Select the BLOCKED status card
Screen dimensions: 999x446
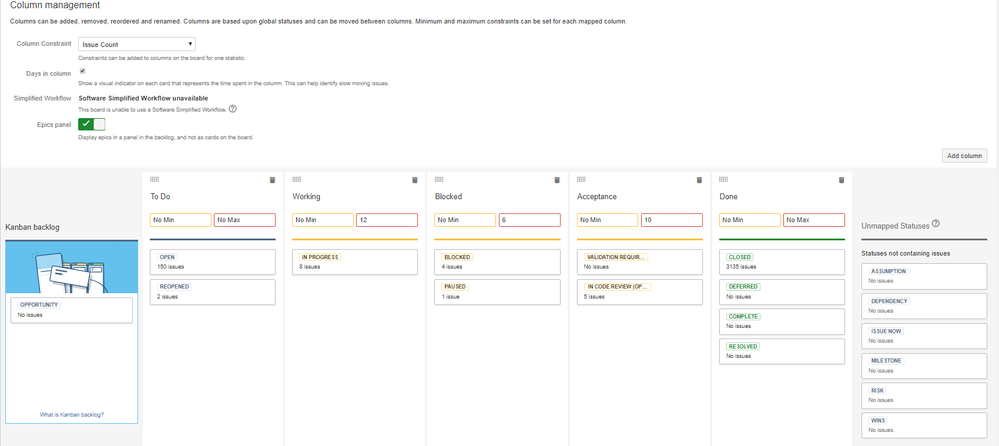pyautogui.click(x=498, y=262)
